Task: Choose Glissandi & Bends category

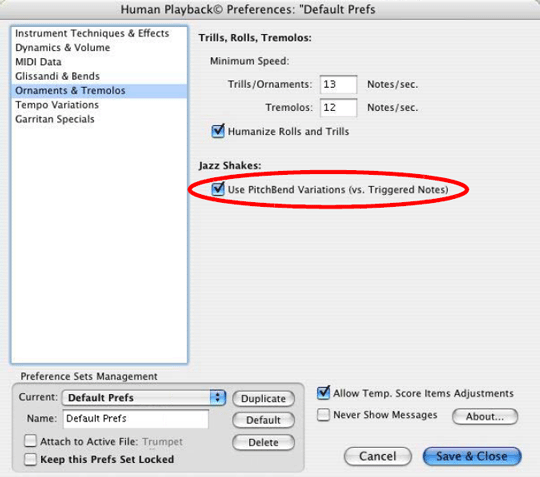Action: (99, 76)
